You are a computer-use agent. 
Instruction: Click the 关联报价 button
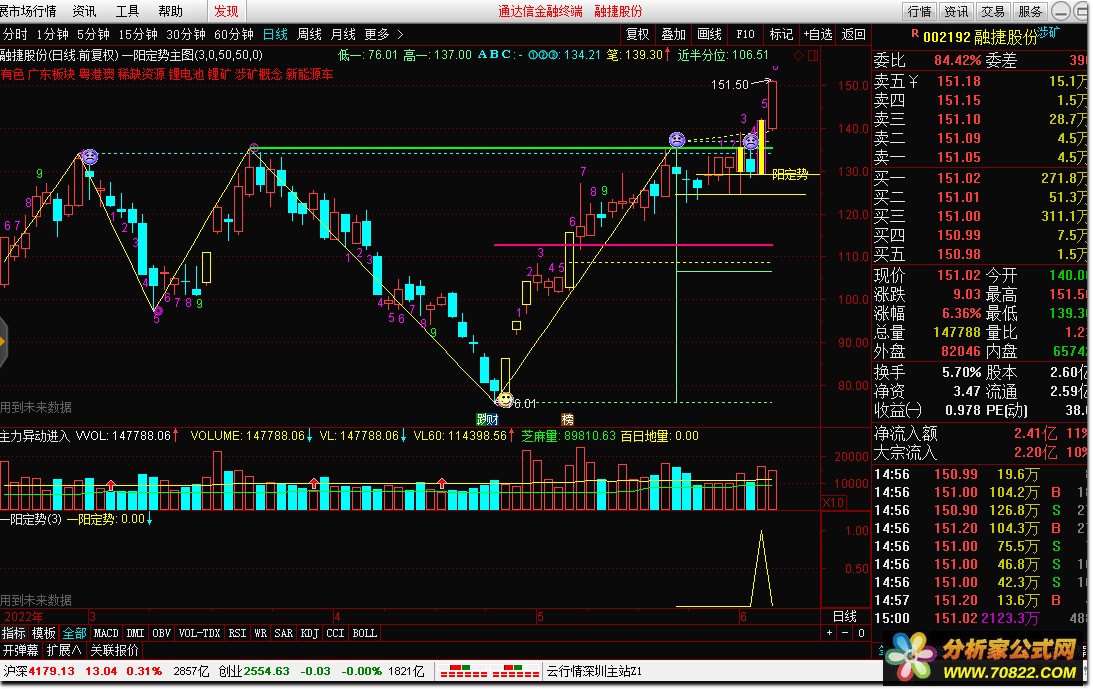114,650
